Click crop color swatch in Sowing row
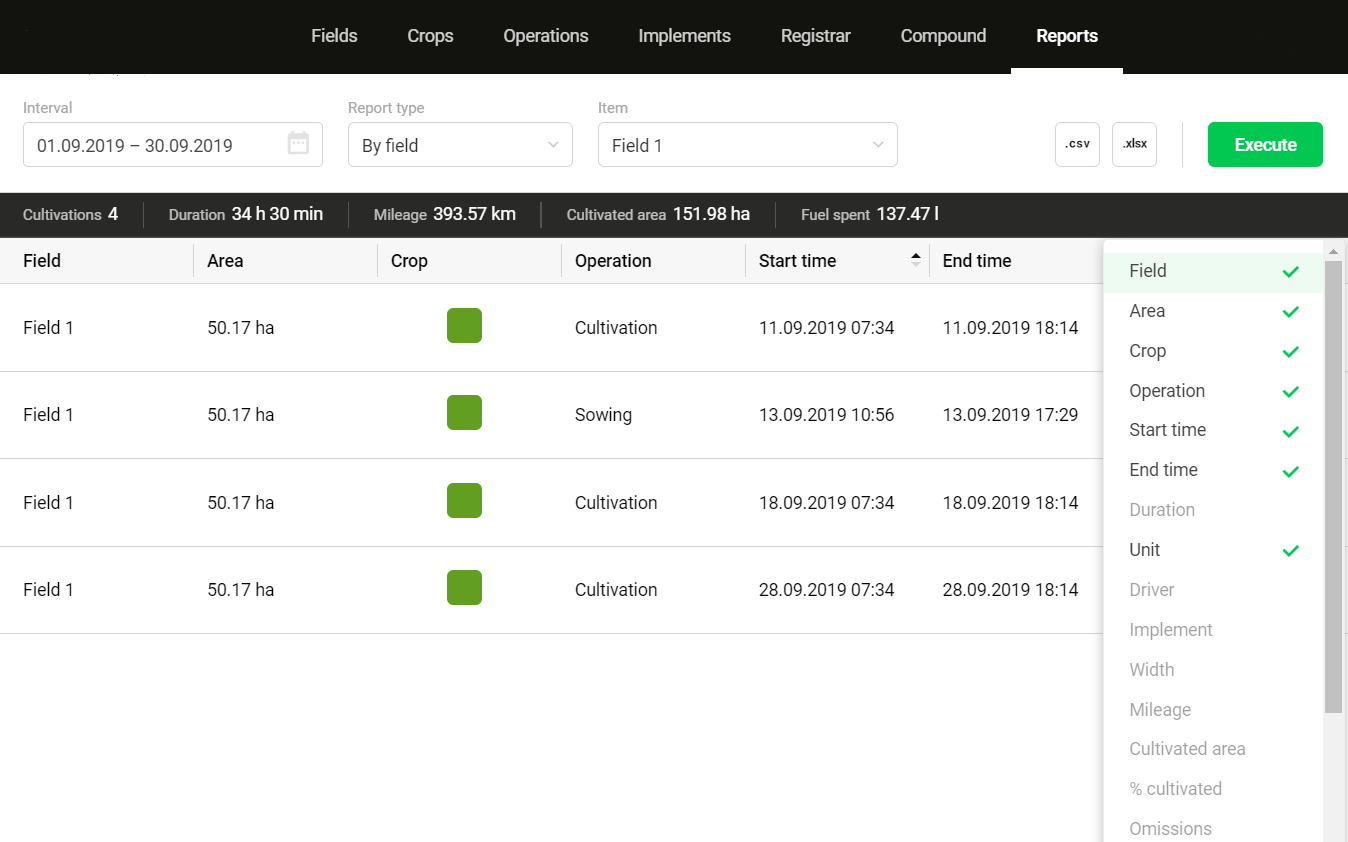1348x842 pixels. (x=464, y=413)
